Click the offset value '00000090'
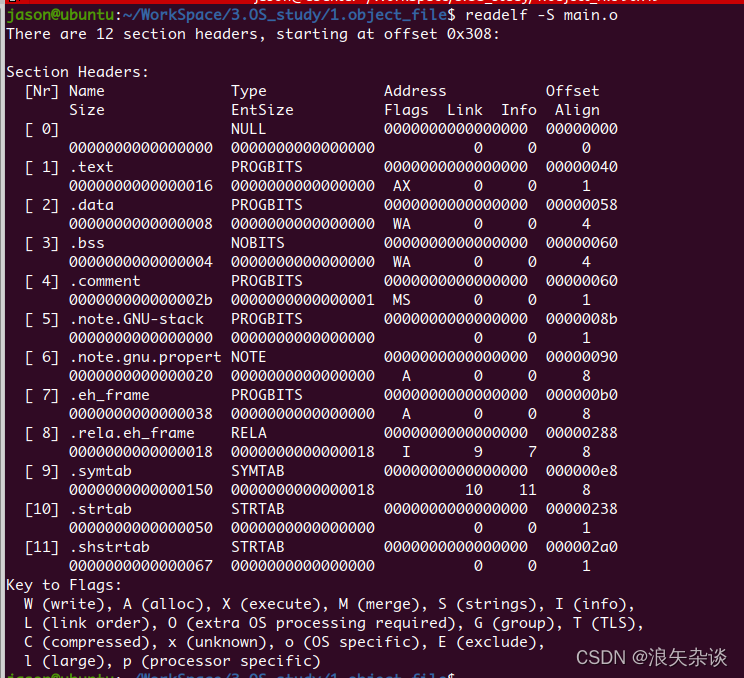Screen dimensions: 744x678 (x=582, y=357)
